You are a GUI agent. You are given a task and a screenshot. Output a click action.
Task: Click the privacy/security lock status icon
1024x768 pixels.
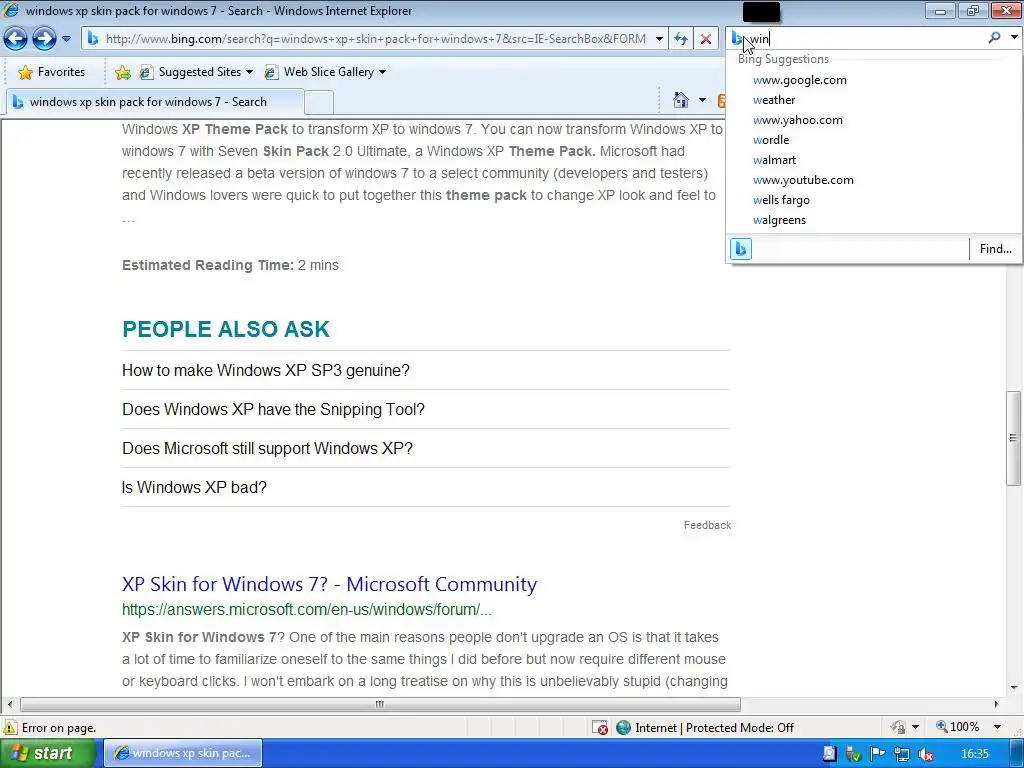click(899, 727)
